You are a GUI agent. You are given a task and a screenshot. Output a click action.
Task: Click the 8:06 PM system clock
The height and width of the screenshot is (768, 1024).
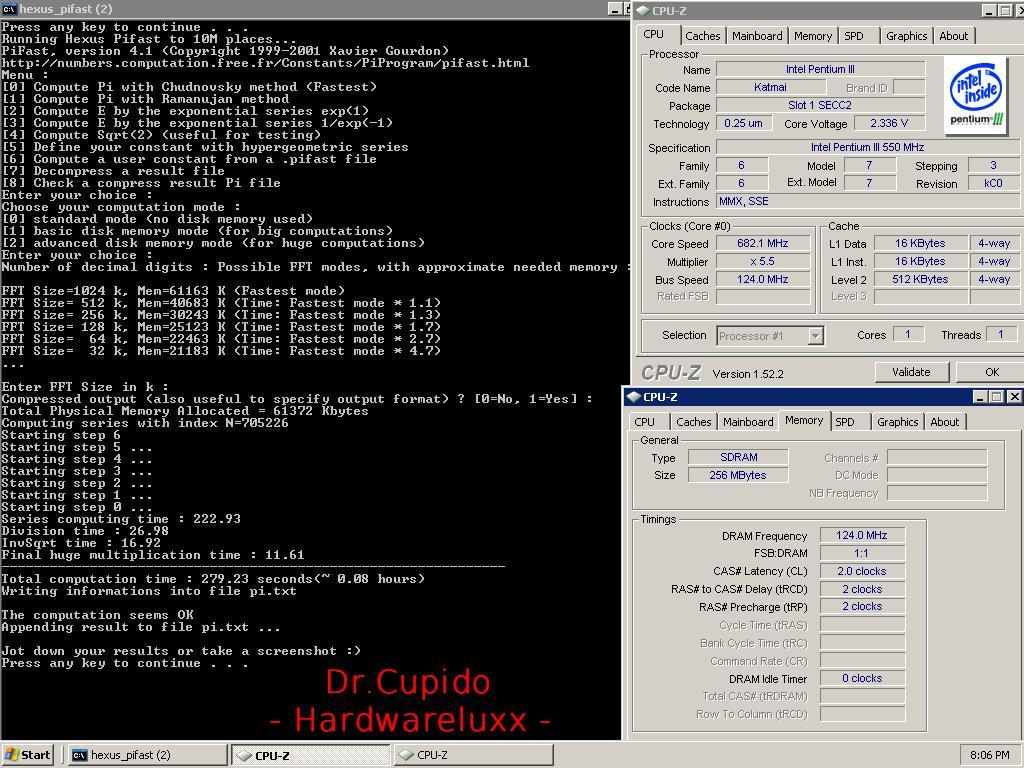tap(989, 755)
